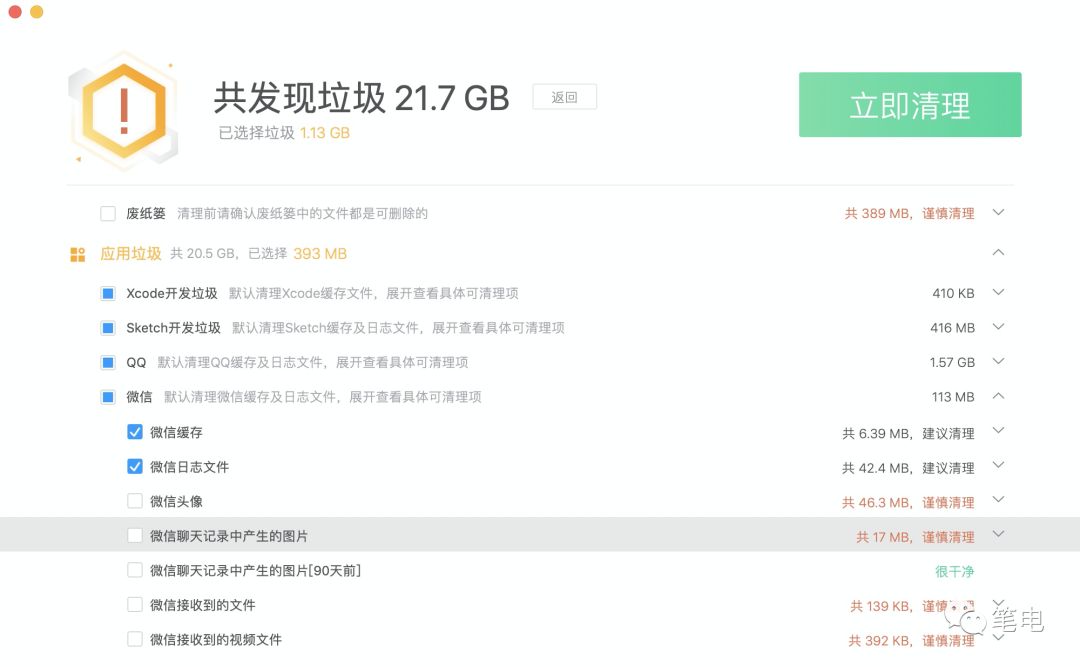Uncheck the 微信 checkbox
Image resolution: width=1080 pixels, height=667 pixels.
coord(107,397)
